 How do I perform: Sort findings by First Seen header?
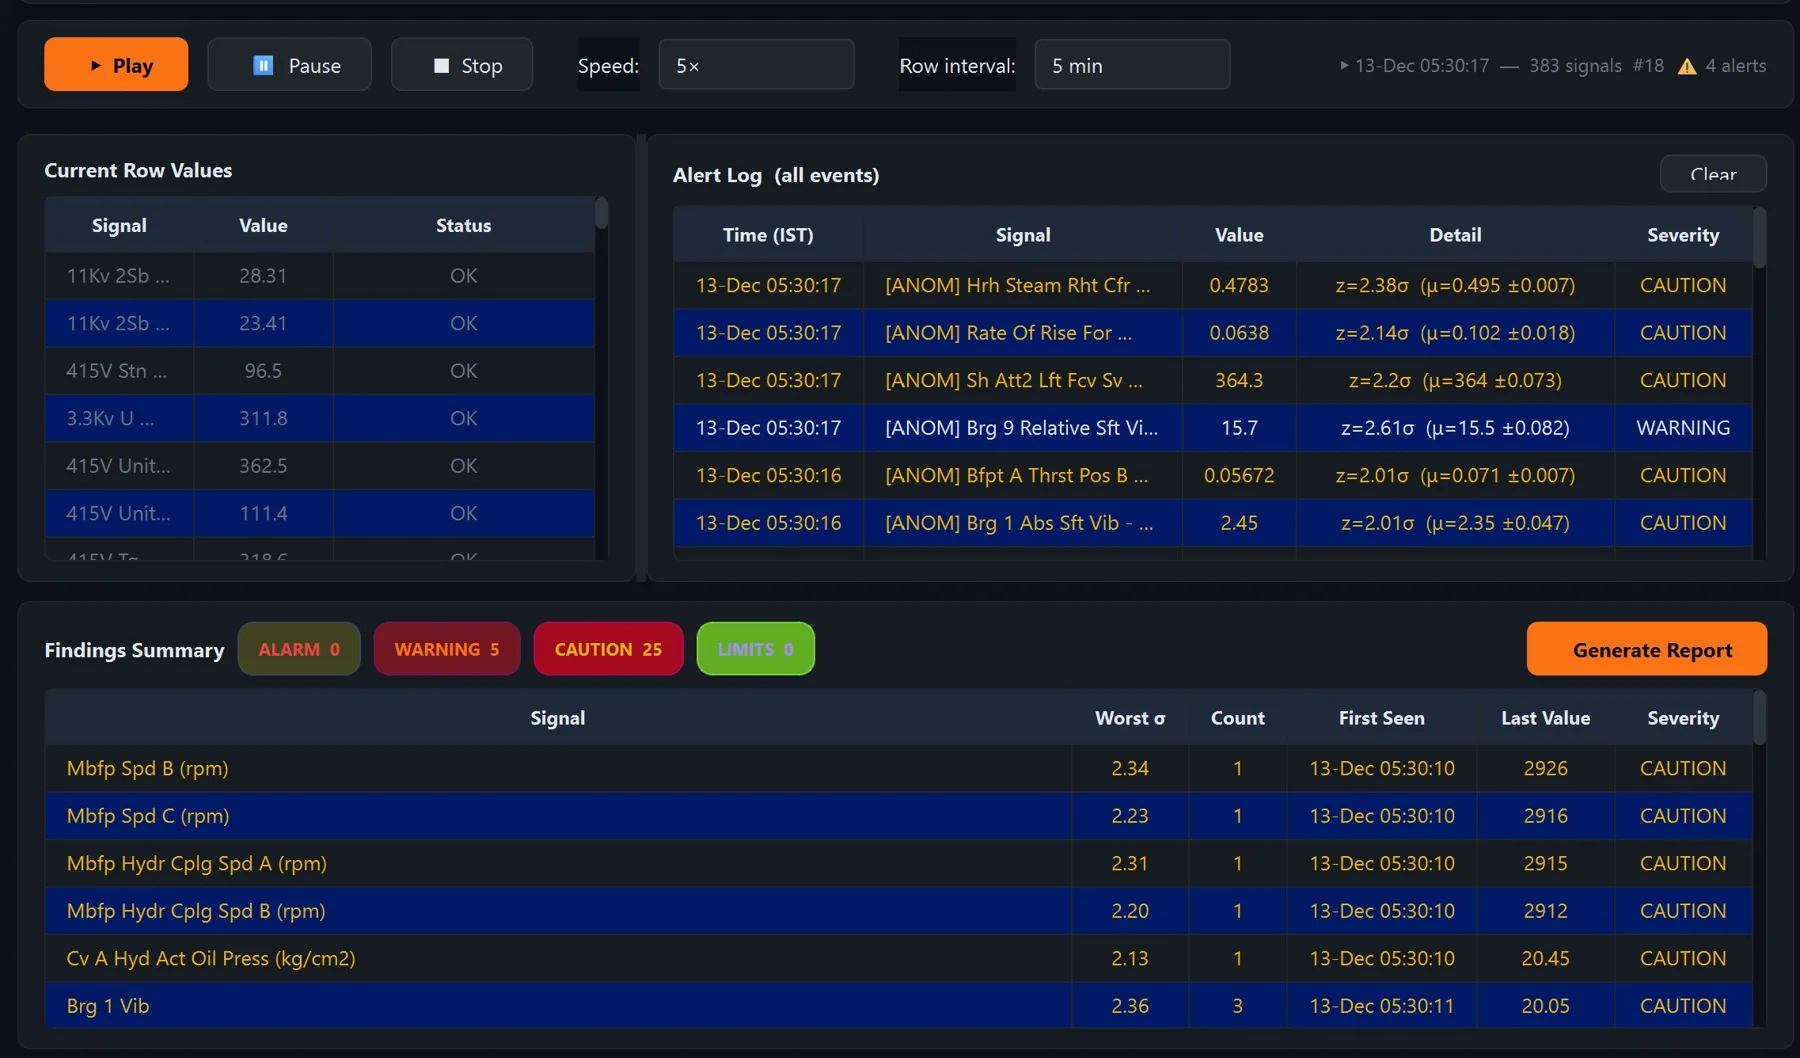(x=1381, y=718)
